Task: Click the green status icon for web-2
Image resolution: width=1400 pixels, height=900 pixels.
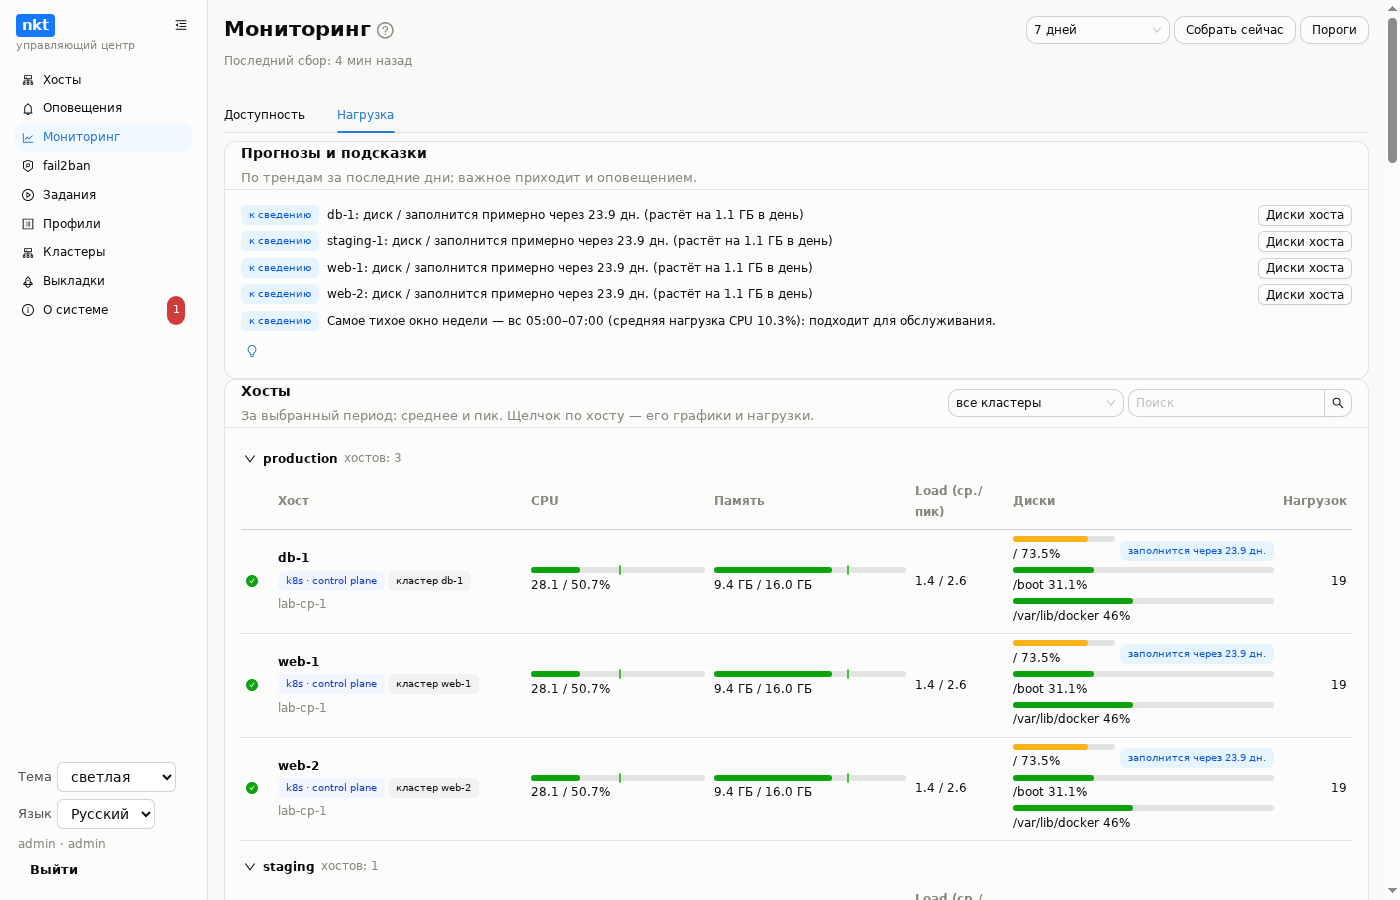Action: coord(252,788)
